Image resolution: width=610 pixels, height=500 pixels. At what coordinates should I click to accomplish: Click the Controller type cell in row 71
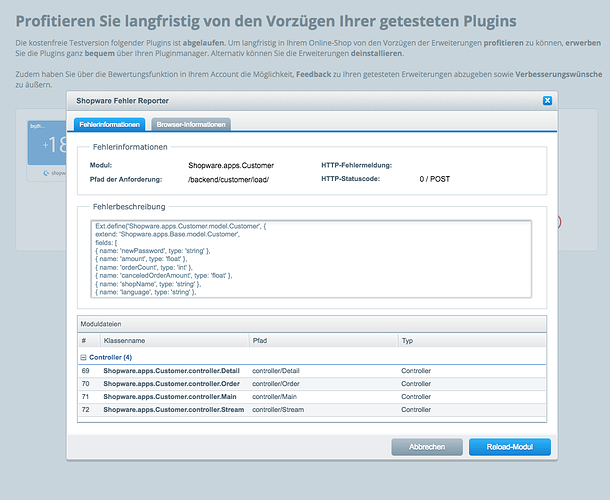(416, 397)
